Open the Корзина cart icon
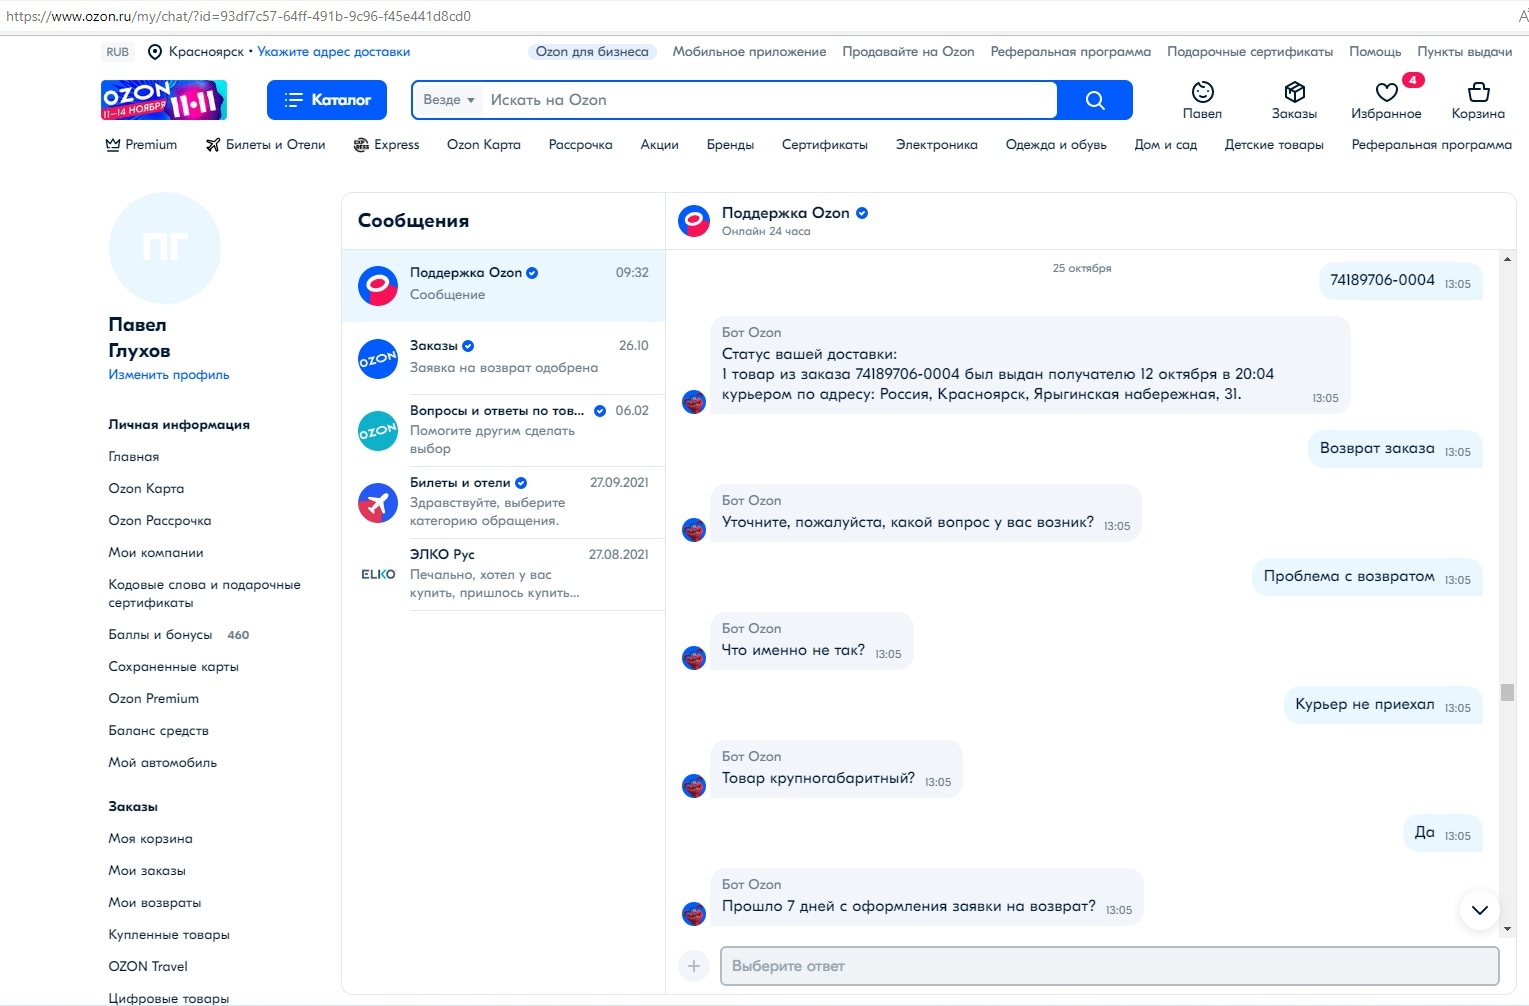Screen dimensions: 1529x1006 1478,100
